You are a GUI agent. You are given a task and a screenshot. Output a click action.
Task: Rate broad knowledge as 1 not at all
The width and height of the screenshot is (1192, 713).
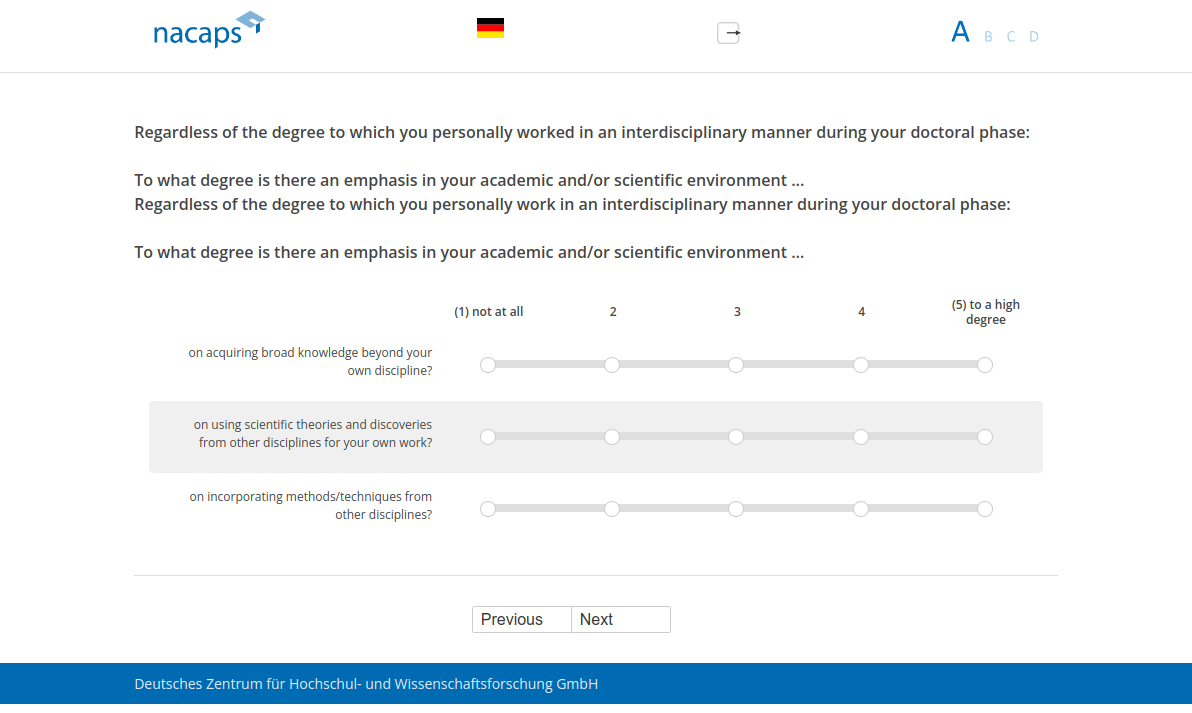tap(488, 365)
